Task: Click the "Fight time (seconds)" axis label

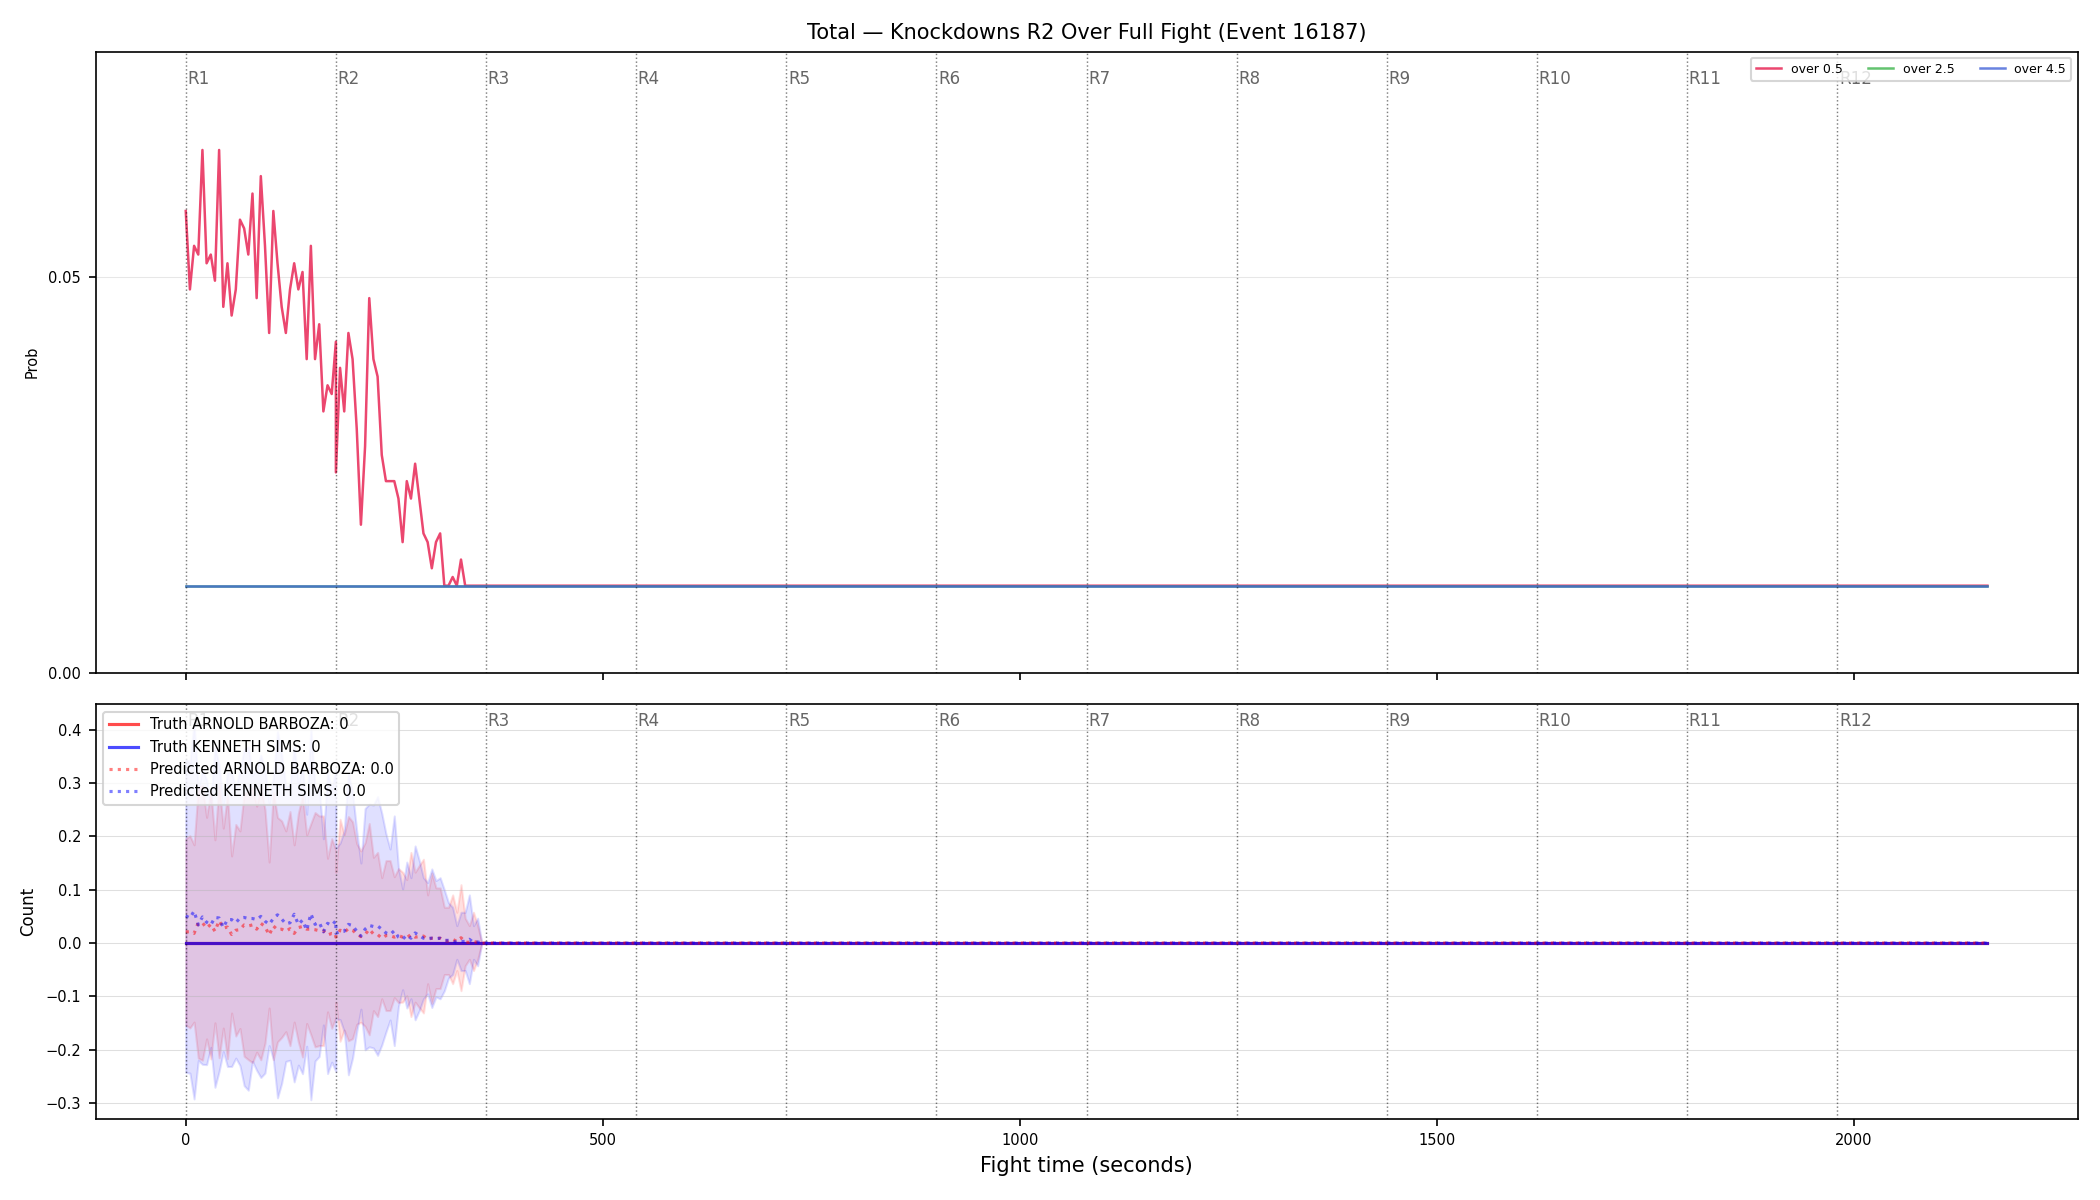Action: pyautogui.click(x=1086, y=1165)
